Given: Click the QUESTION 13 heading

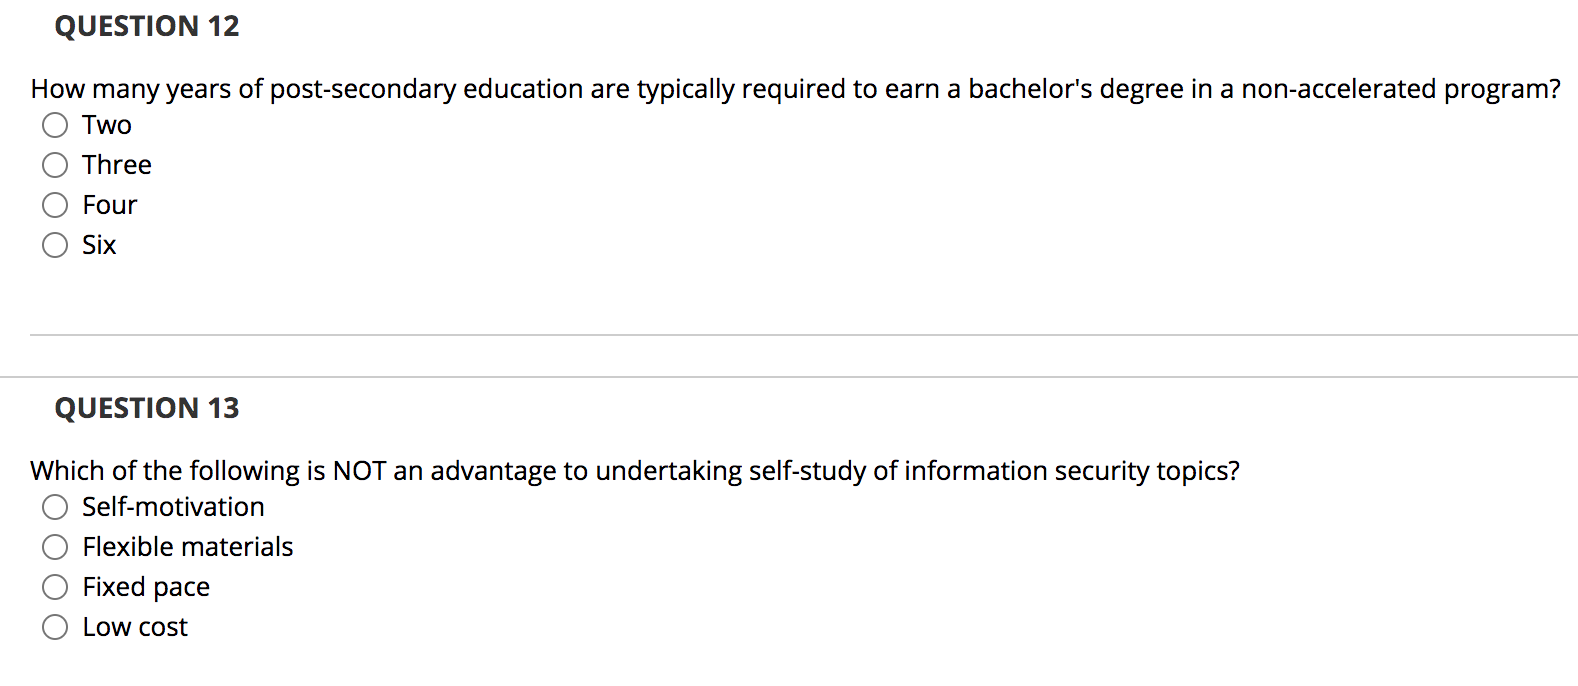Looking at the screenshot, I should coord(146,408).
